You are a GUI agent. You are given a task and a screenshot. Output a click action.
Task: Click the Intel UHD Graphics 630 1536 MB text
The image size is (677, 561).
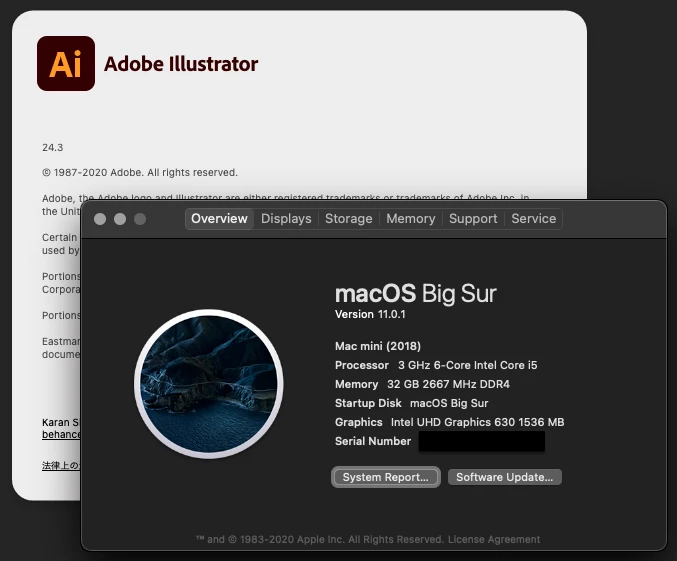(x=478, y=422)
